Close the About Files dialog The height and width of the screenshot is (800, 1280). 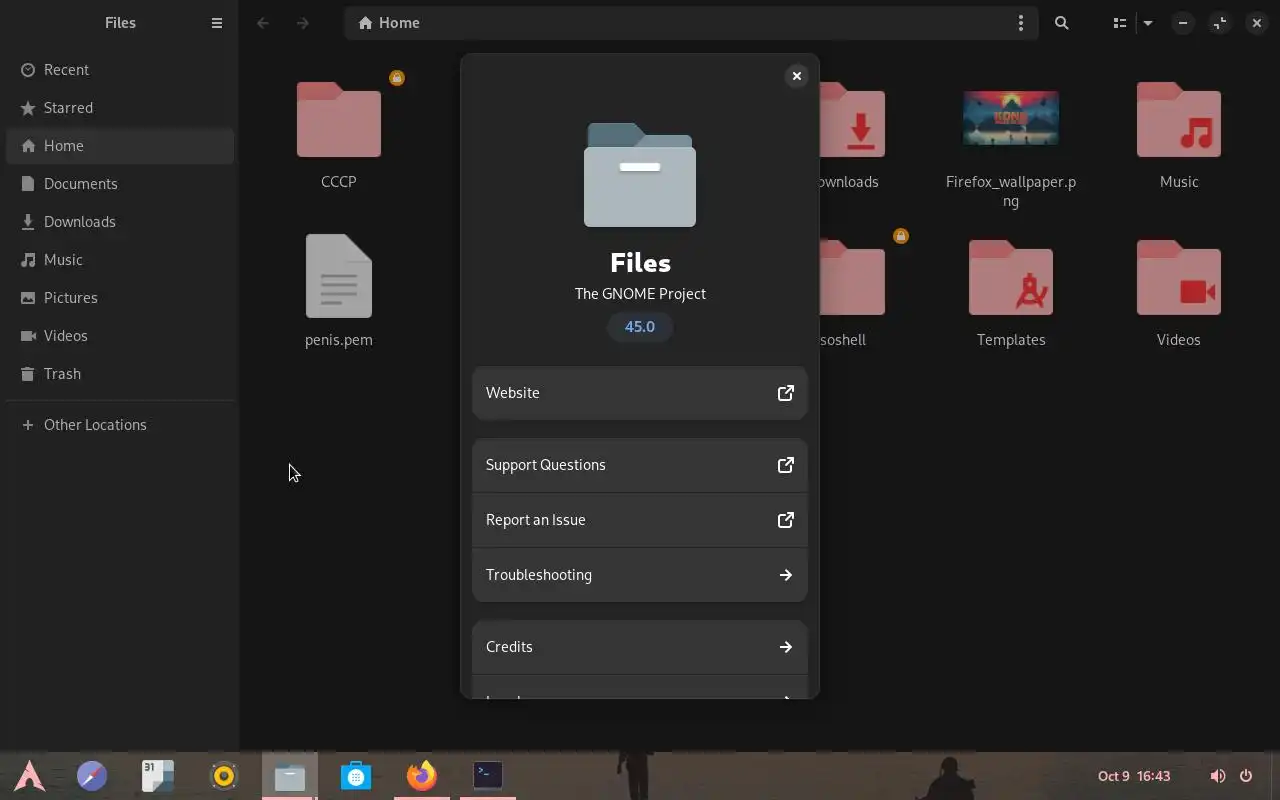pyautogui.click(x=797, y=76)
